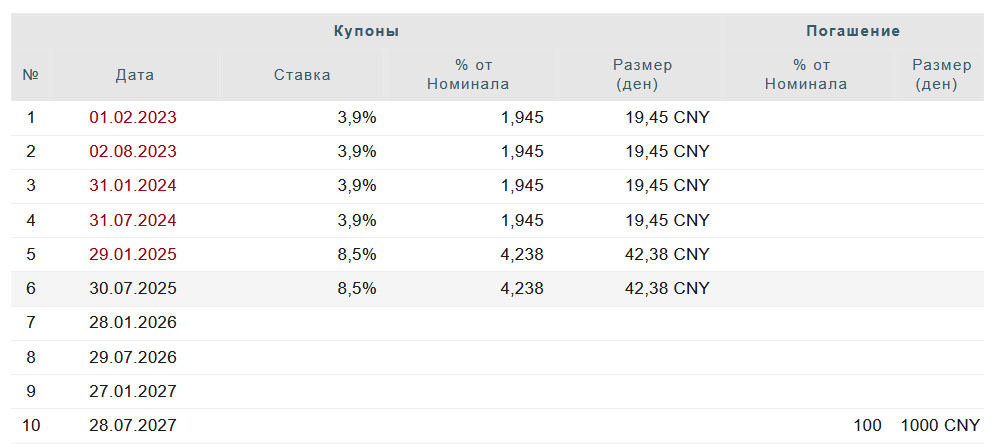This screenshot has width=1000, height=444.
Task: Open coupon date 02.08.2023
Action: (133, 152)
